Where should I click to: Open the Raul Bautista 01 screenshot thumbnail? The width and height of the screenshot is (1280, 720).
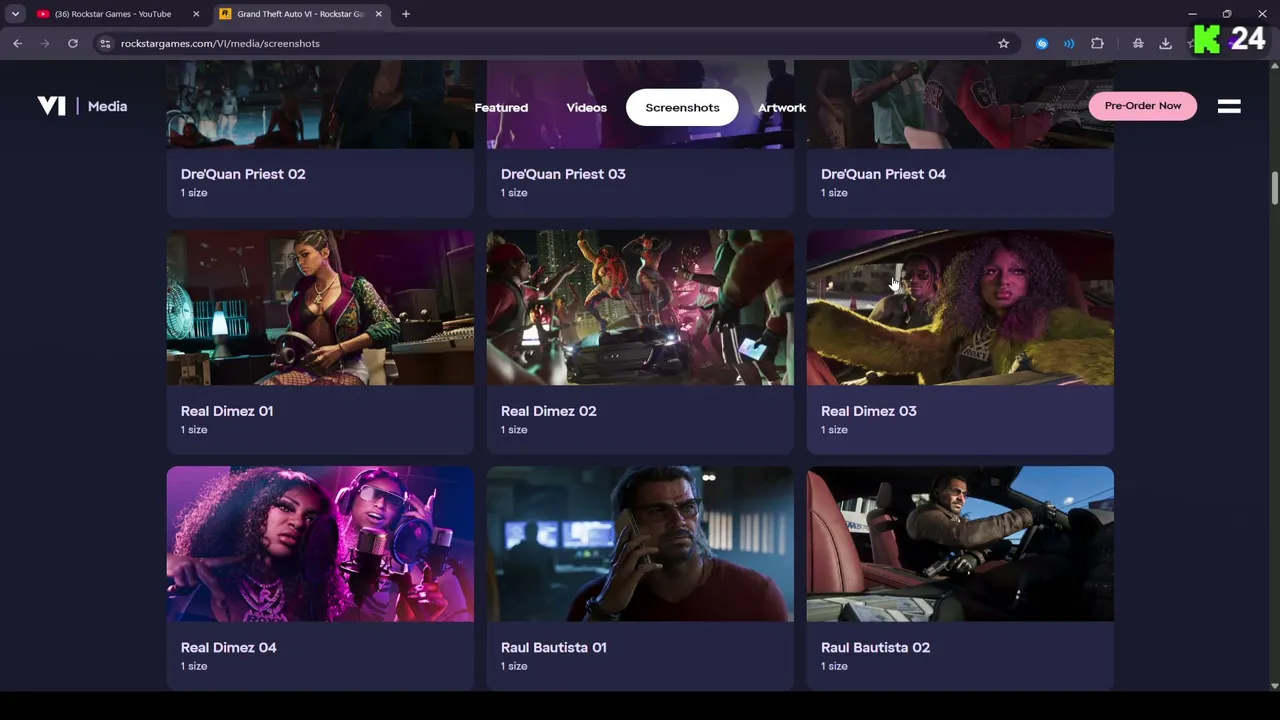pyautogui.click(x=640, y=544)
